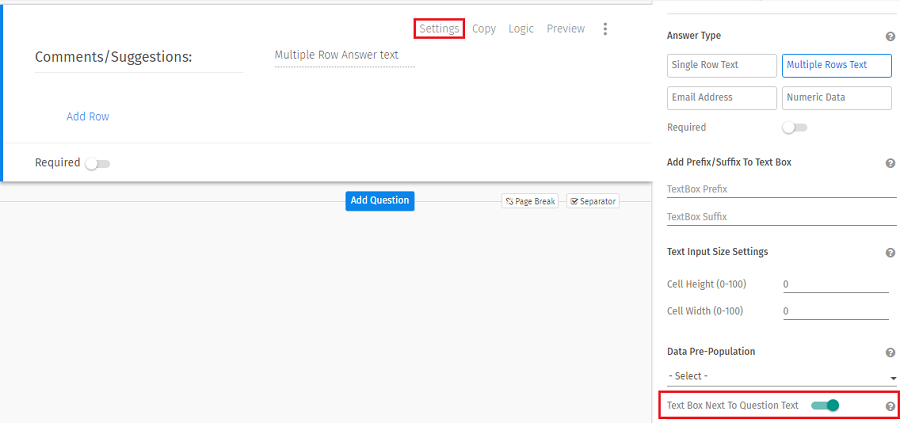Choose Email Address answer type
Screen dimensions: 900x423
(721, 98)
